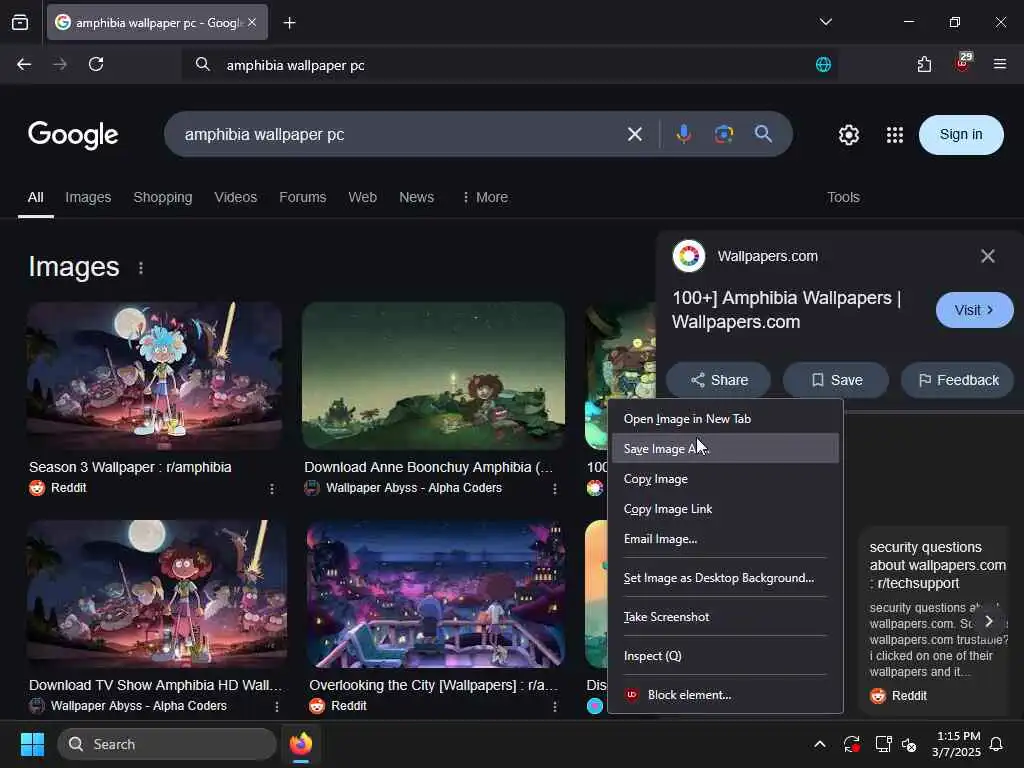Viewport: 1024px width, 768px height.
Task: Start voice search with microphone icon
Action: (683, 135)
